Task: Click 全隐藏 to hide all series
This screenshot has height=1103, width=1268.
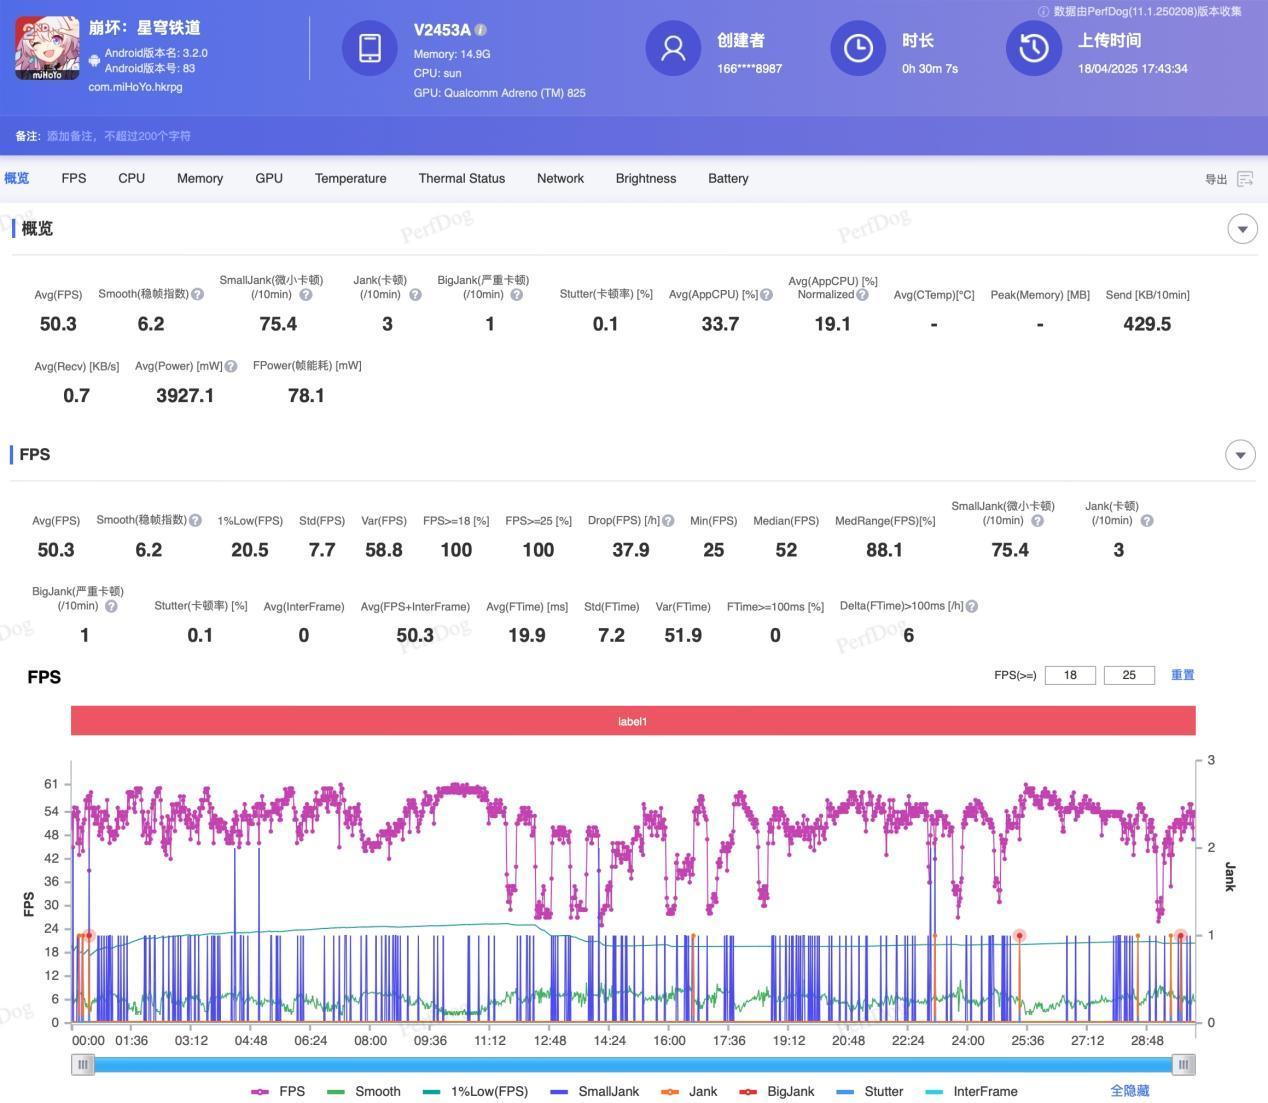Action: pyautogui.click(x=1129, y=1091)
